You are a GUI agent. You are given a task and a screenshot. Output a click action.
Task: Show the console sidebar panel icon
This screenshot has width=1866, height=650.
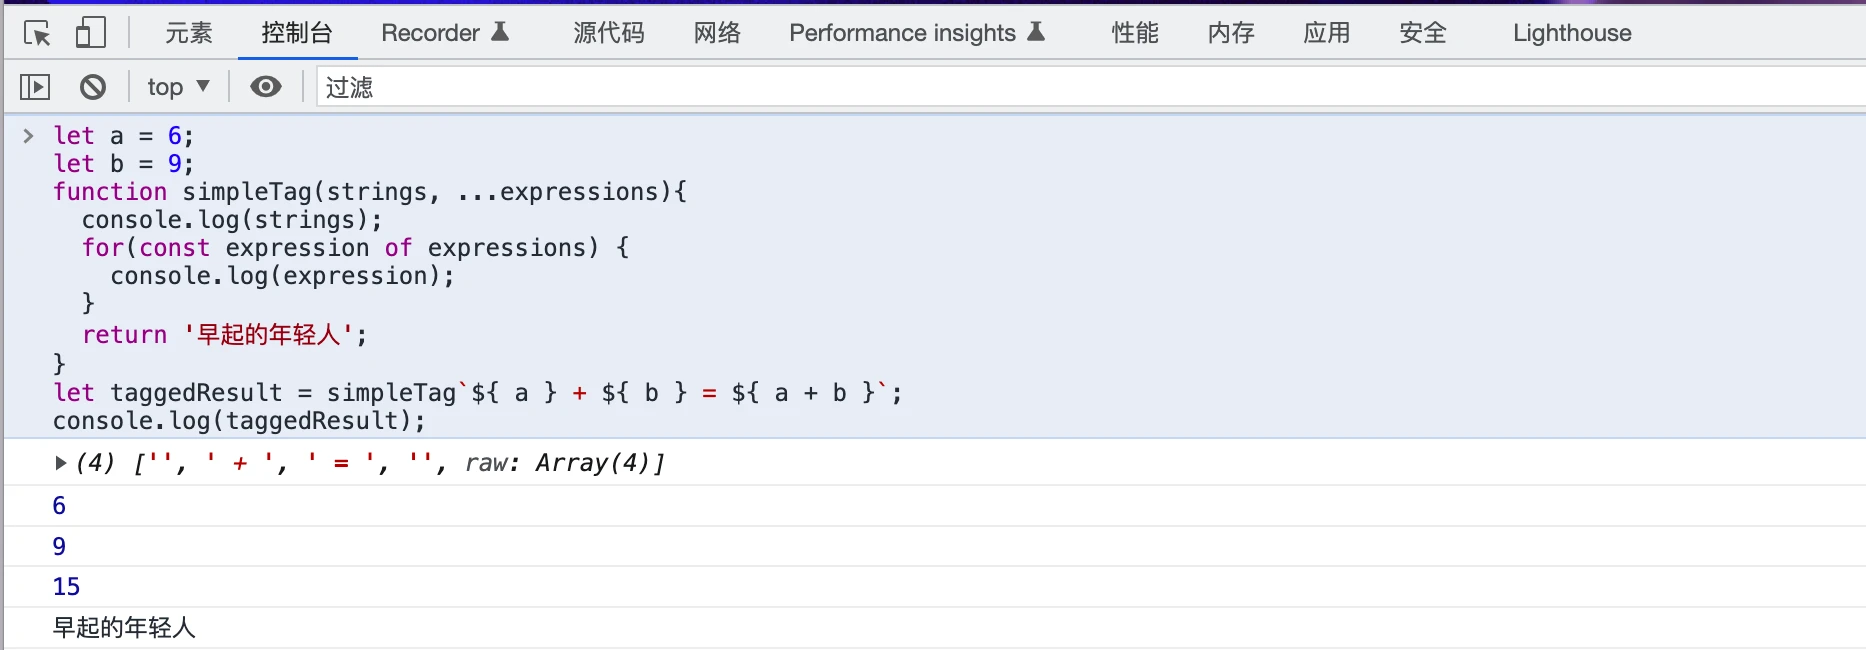tap(35, 87)
